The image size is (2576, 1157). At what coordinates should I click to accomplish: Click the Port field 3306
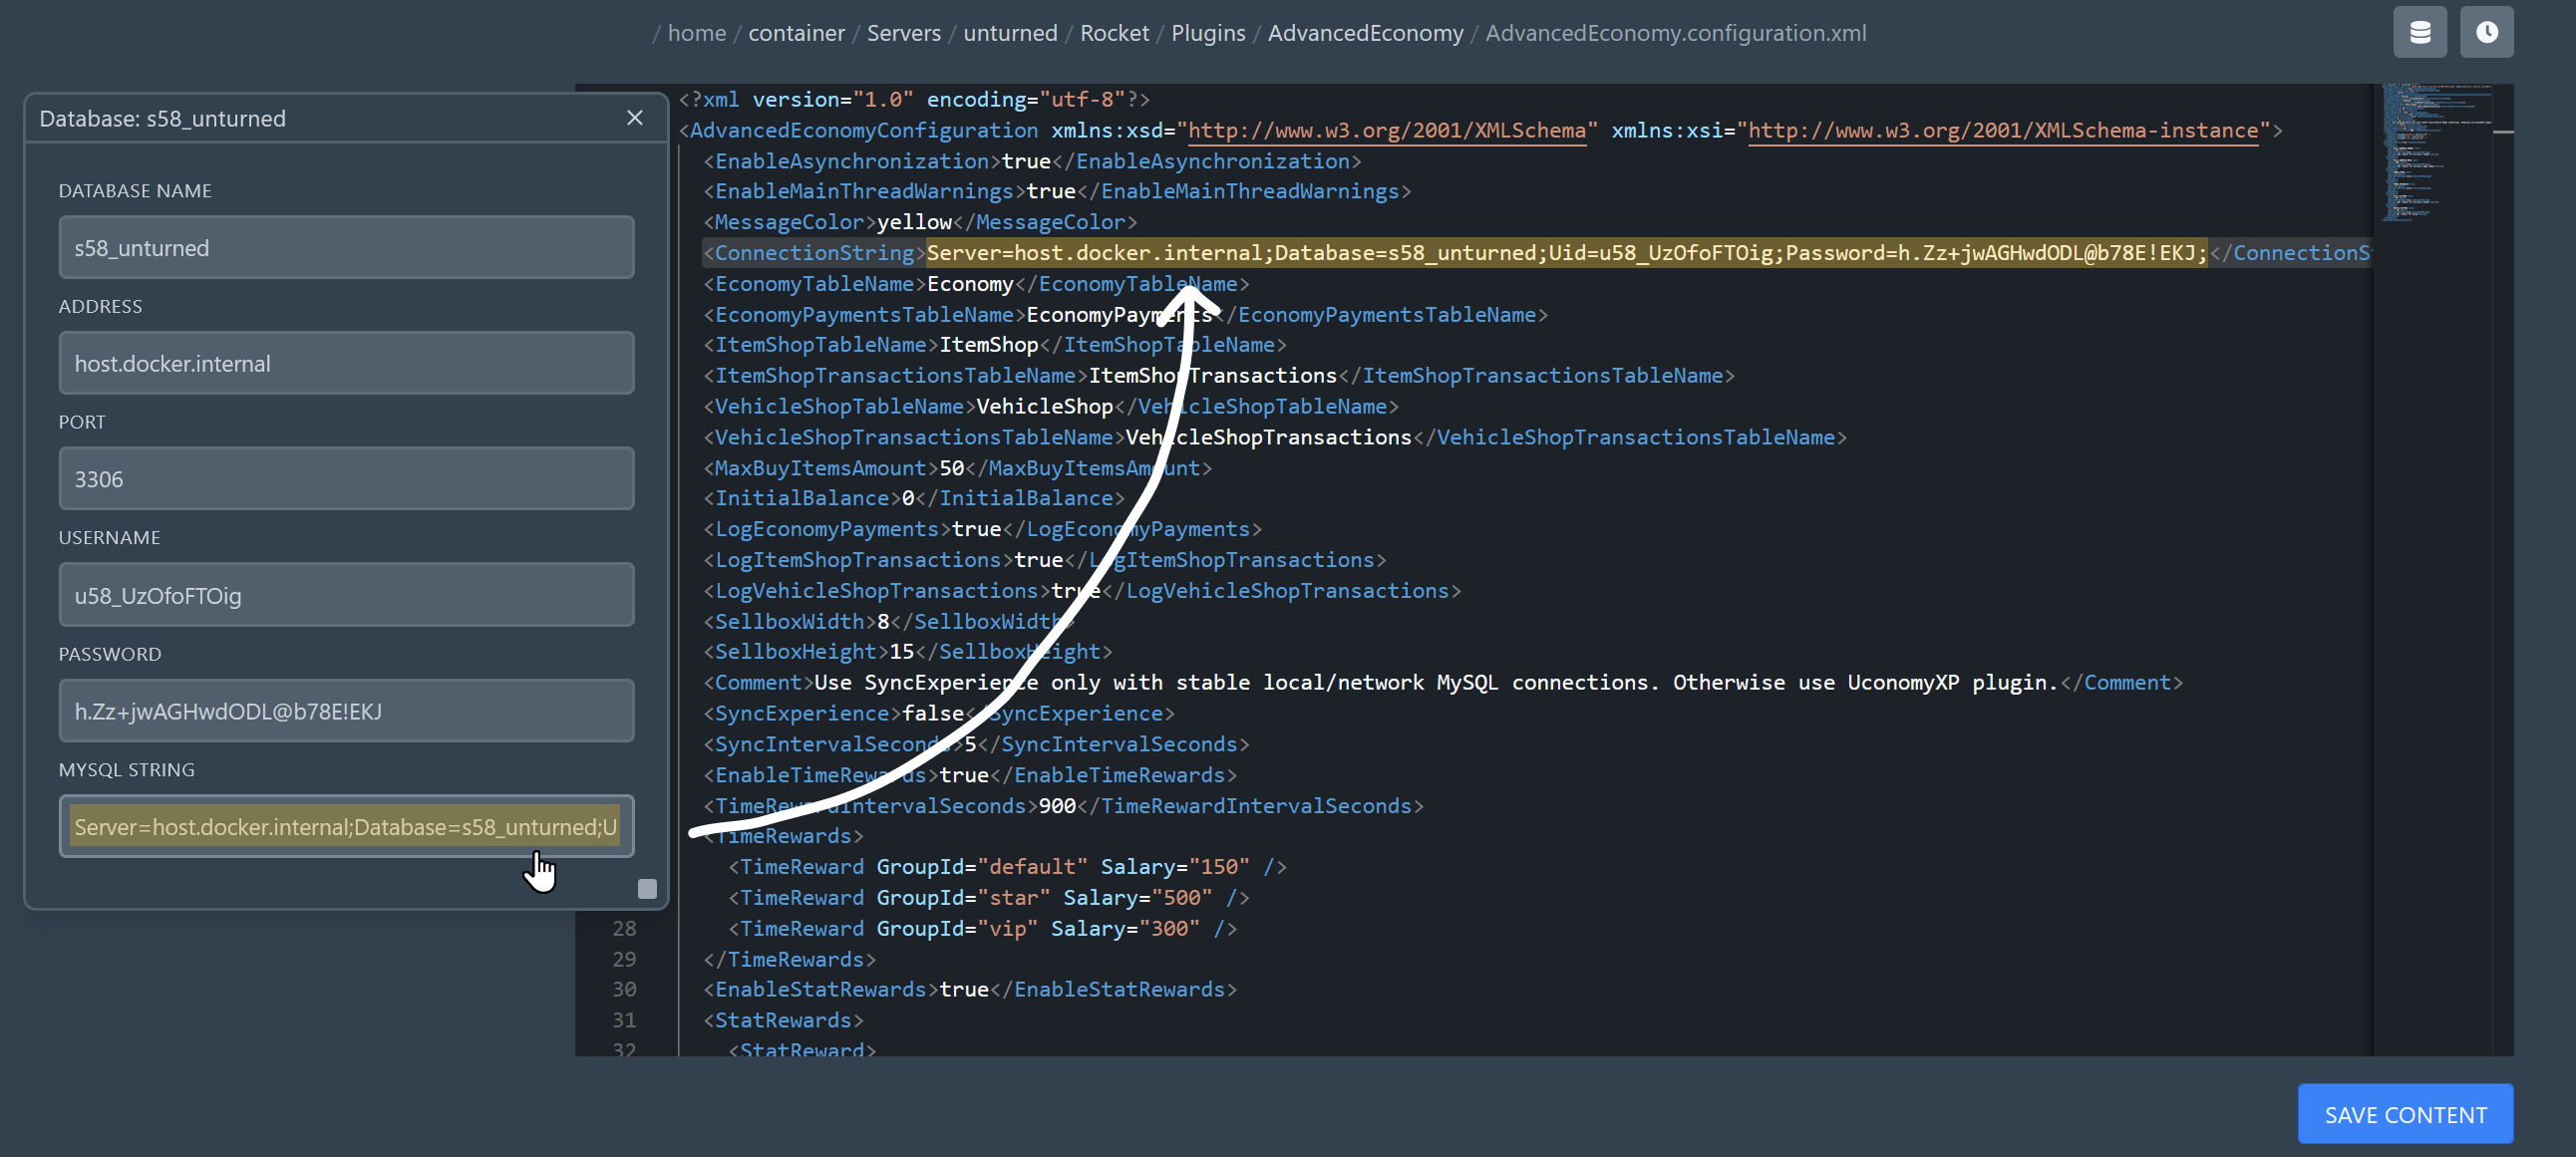[346, 479]
